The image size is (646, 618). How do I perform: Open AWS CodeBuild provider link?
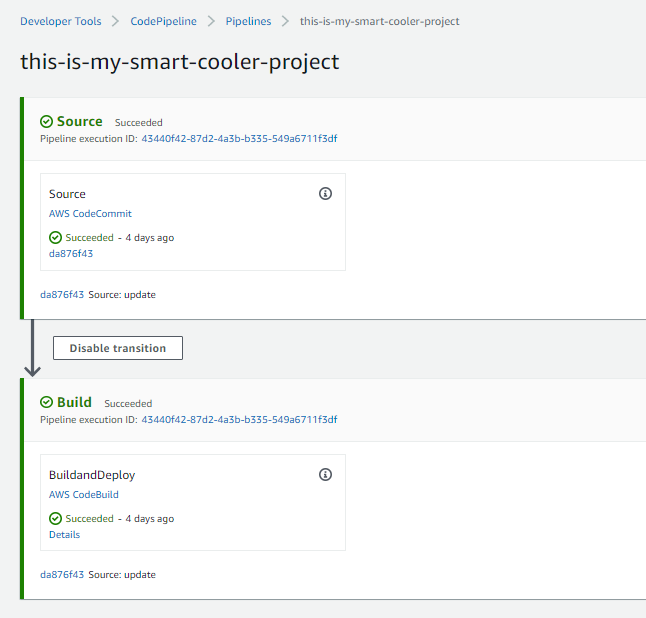coord(84,494)
